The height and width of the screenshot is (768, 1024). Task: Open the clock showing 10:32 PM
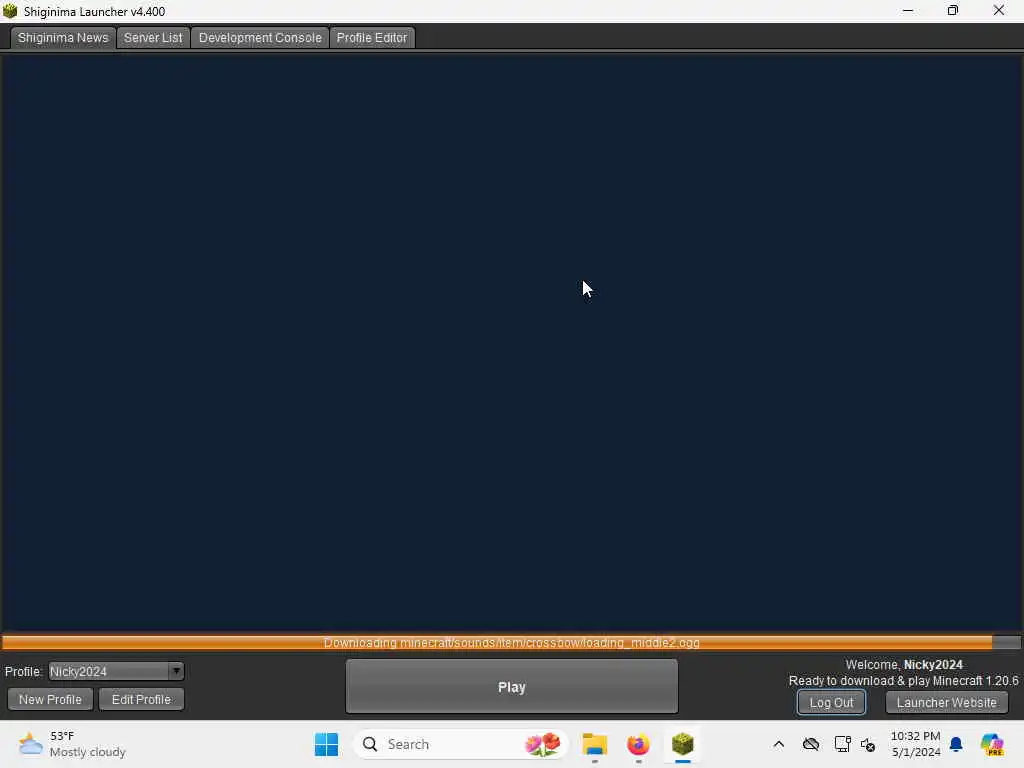coord(916,744)
